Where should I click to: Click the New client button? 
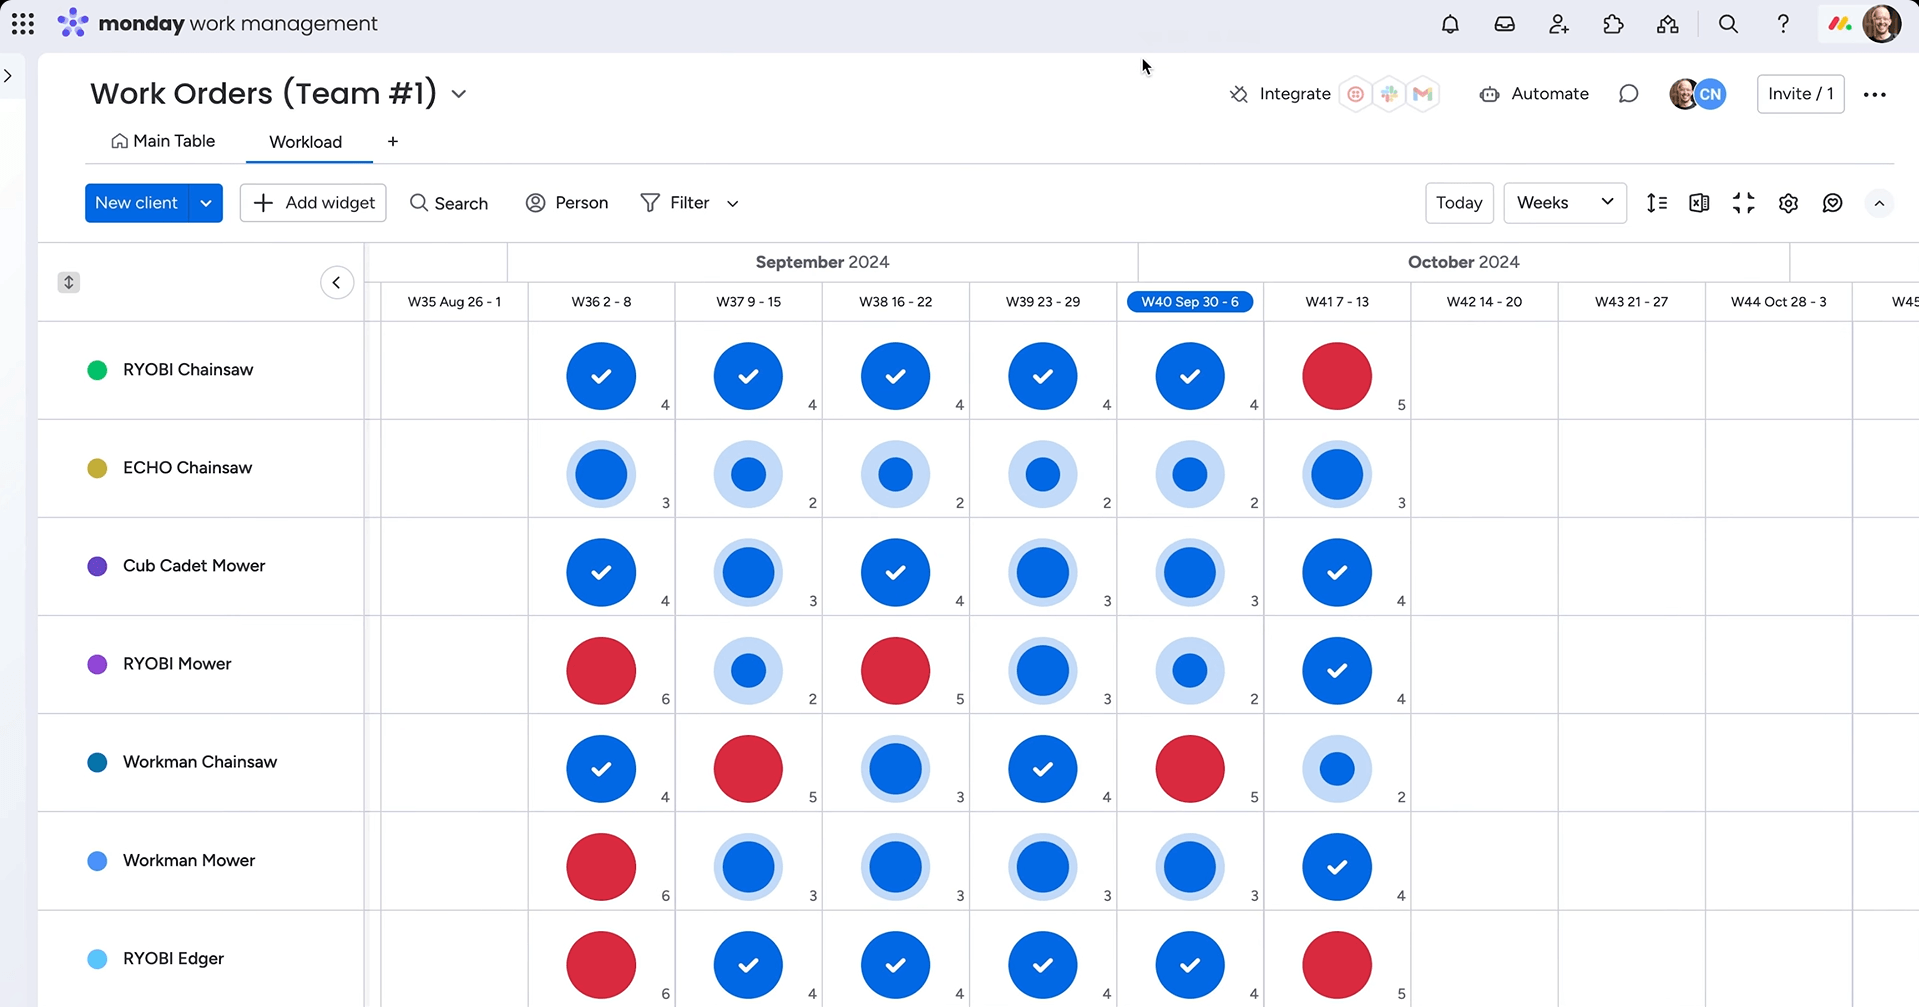(x=137, y=203)
